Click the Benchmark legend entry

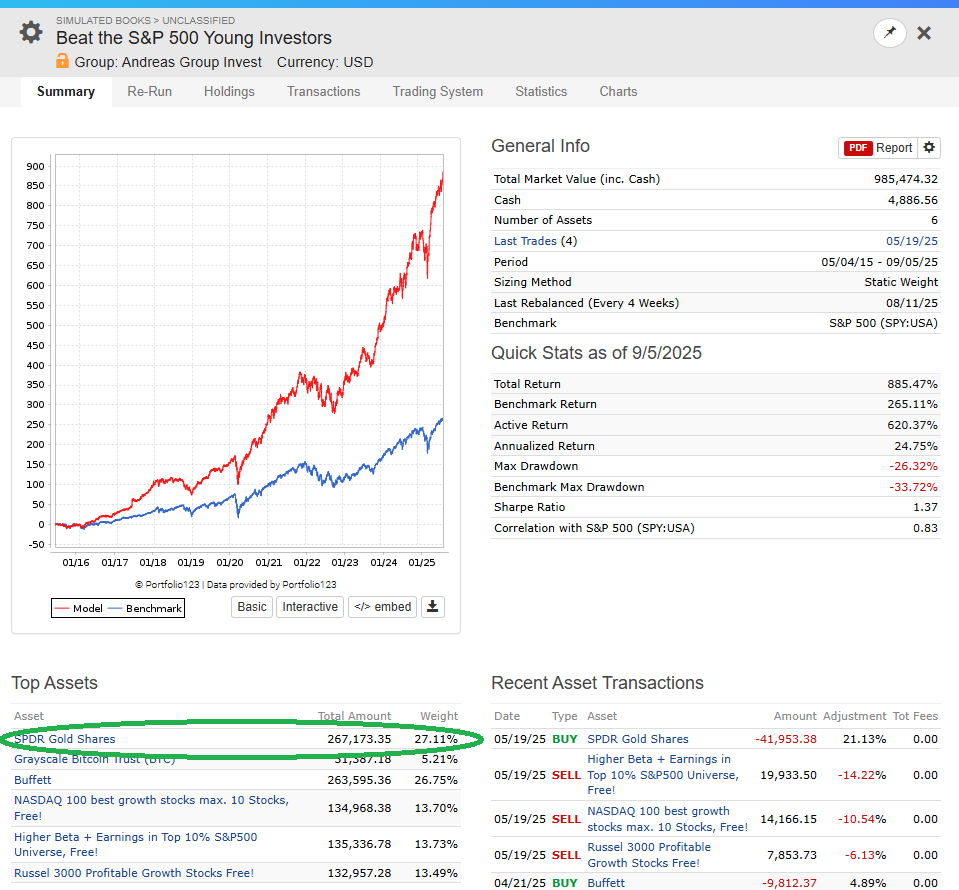(x=145, y=608)
